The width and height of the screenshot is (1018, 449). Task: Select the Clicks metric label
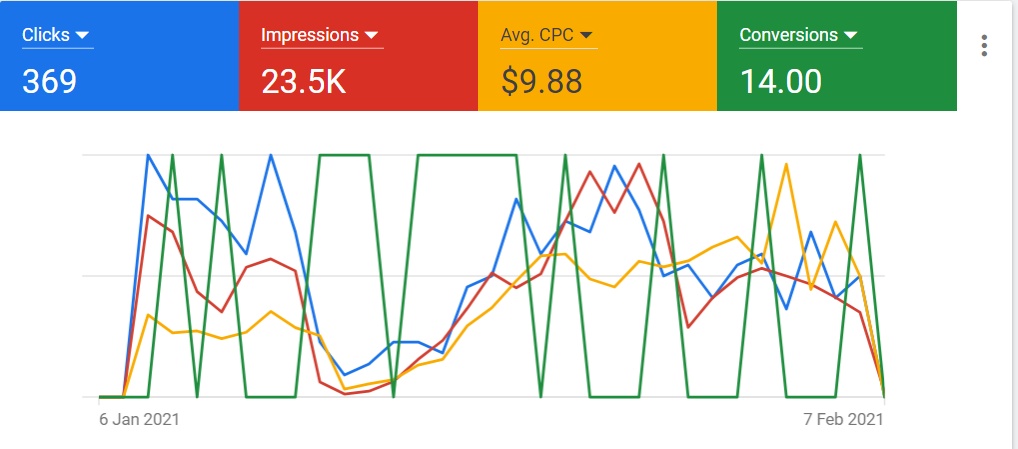(x=46, y=35)
